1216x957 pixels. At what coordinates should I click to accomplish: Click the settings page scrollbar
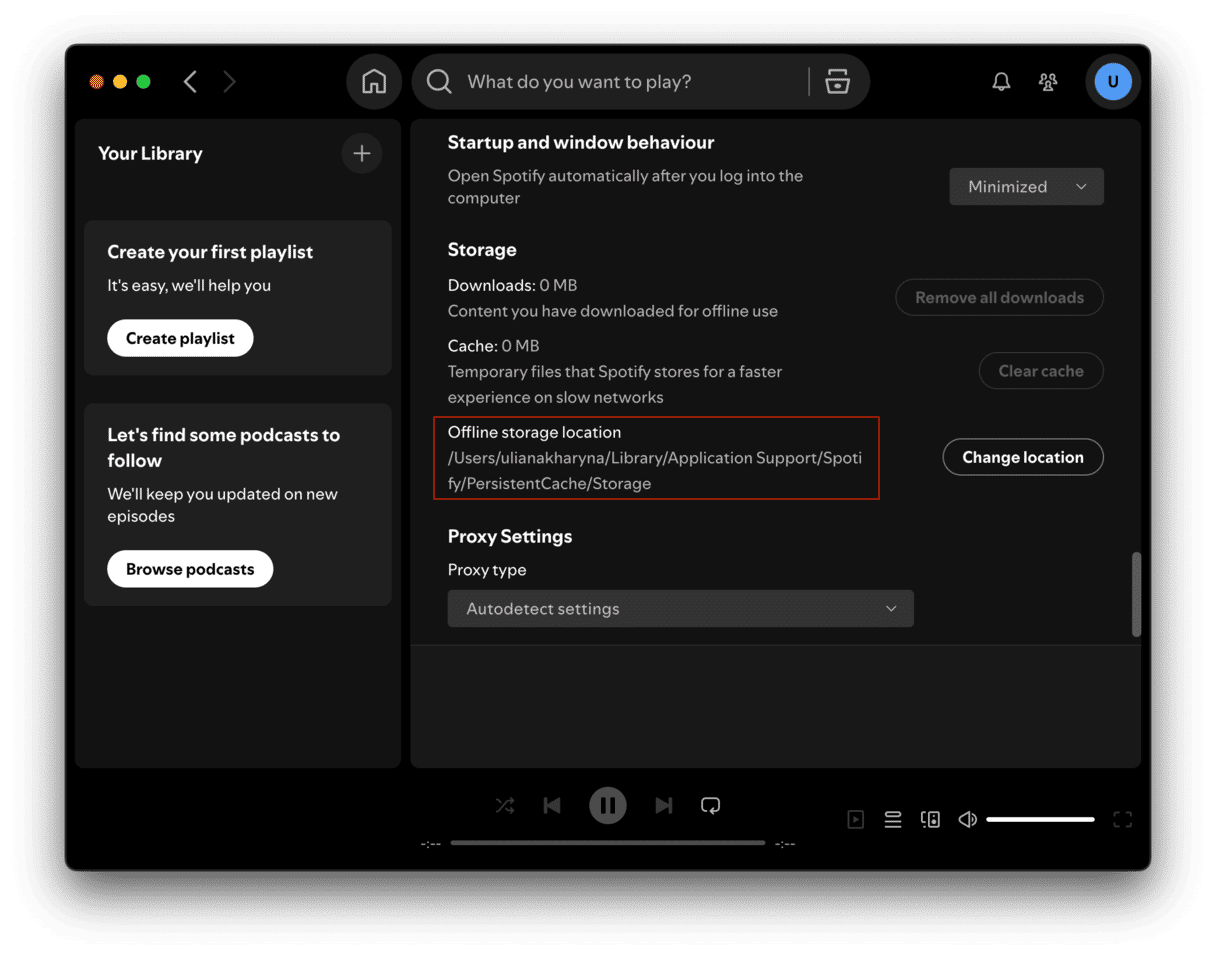pyautogui.click(x=1136, y=594)
